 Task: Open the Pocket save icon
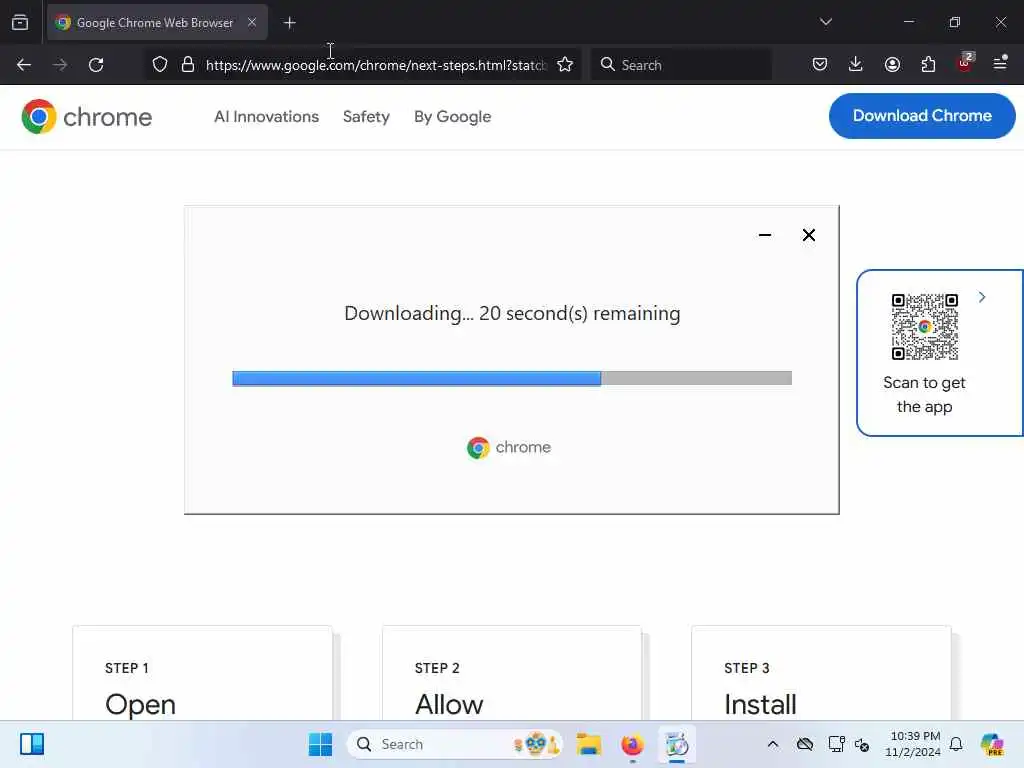pyautogui.click(x=820, y=64)
